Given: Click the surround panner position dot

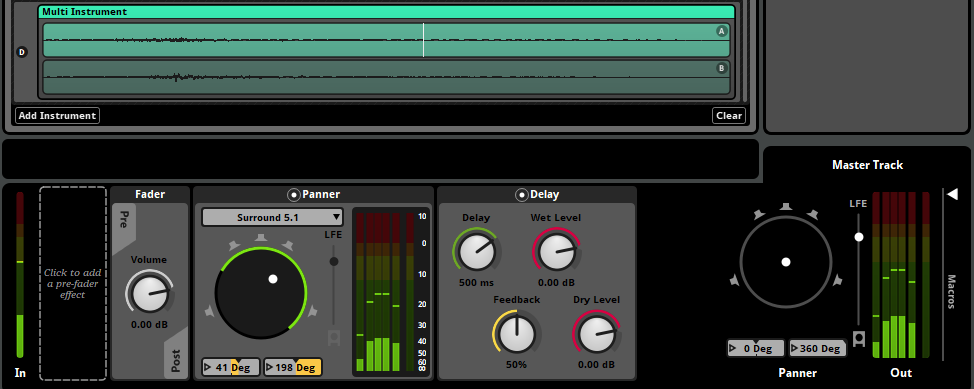Looking at the screenshot, I should tap(273, 279).
